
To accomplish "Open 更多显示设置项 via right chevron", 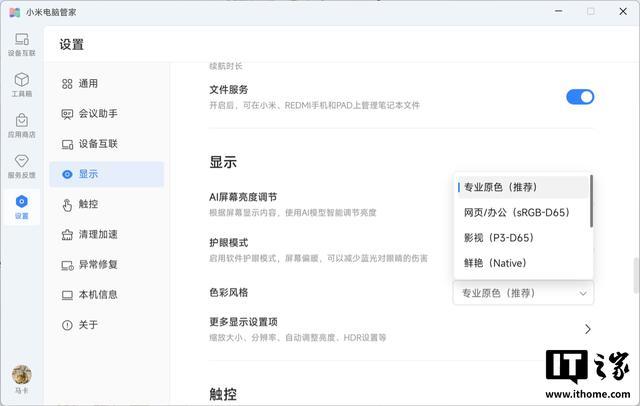I will point(587,329).
